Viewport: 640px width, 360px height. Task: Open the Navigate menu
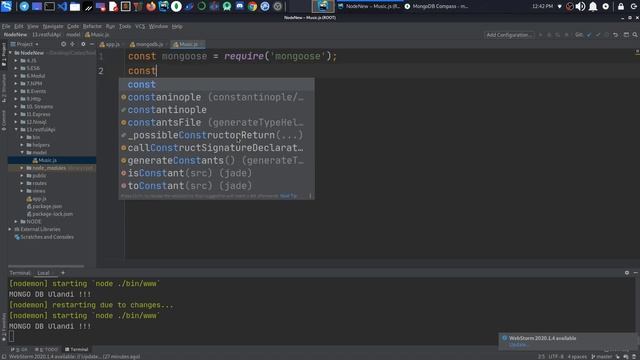tap(53, 26)
